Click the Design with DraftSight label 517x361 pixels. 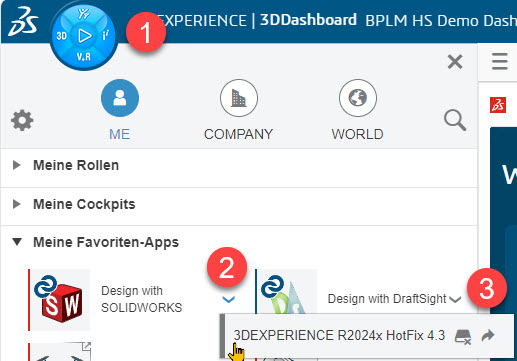coord(387,299)
